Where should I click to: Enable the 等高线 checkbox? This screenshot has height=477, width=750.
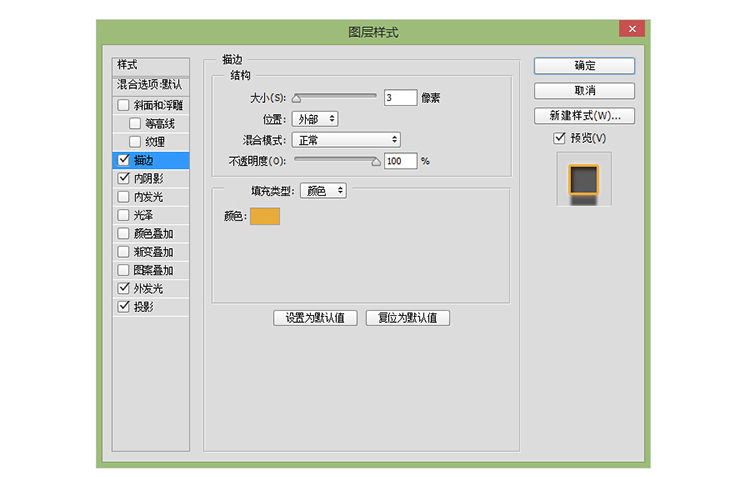pyautogui.click(x=135, y=124)
